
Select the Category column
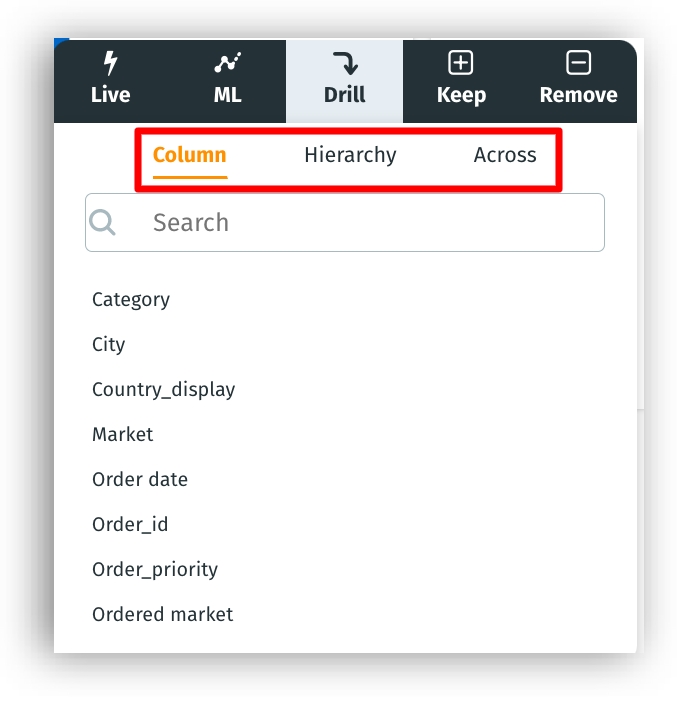131,299
